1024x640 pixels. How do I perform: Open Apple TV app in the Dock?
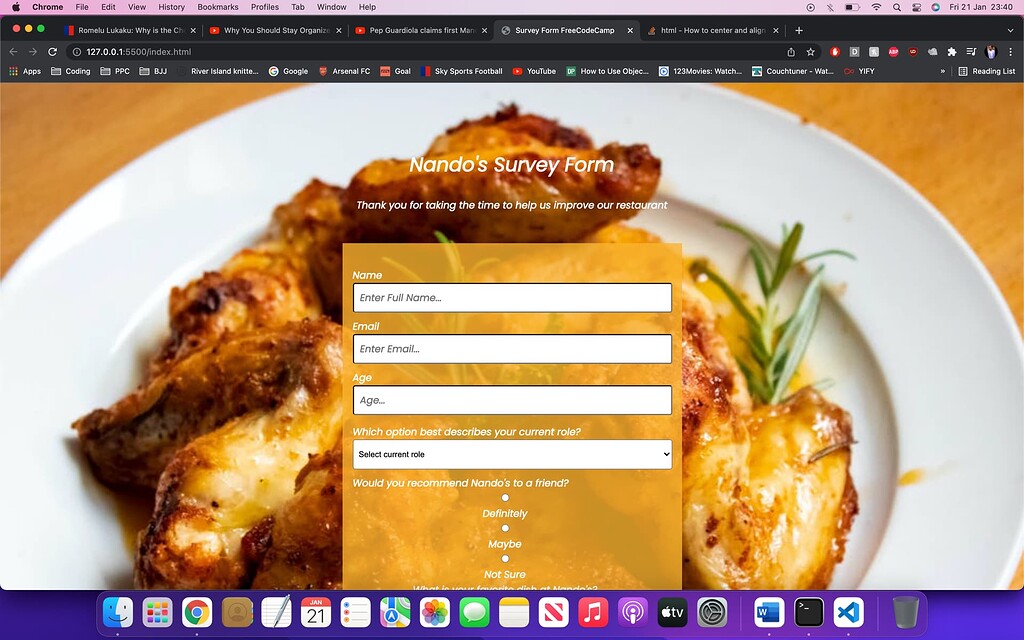click(x=672, y=613)
